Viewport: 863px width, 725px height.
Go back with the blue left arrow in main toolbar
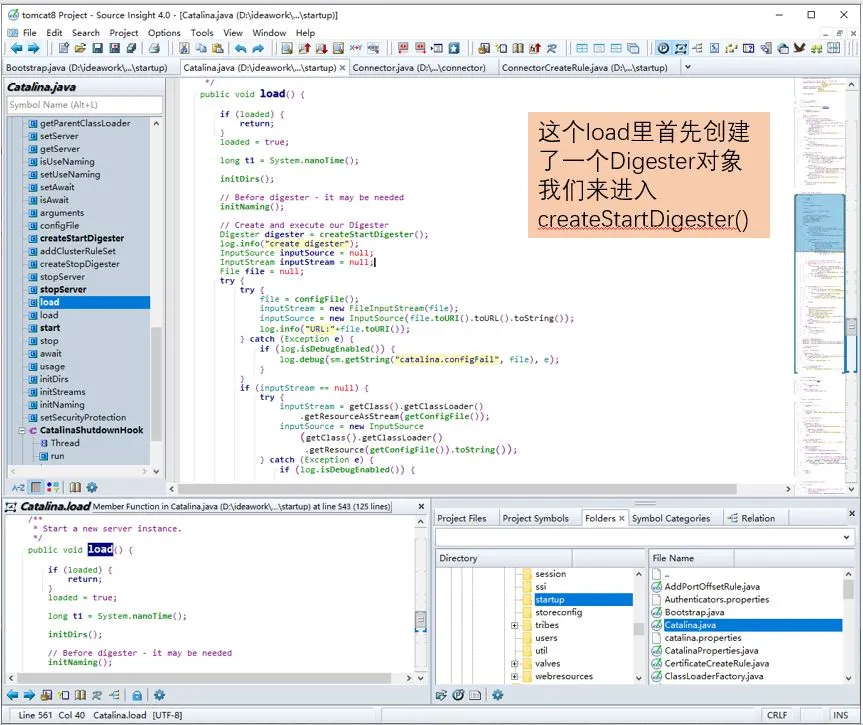(16, 48)
